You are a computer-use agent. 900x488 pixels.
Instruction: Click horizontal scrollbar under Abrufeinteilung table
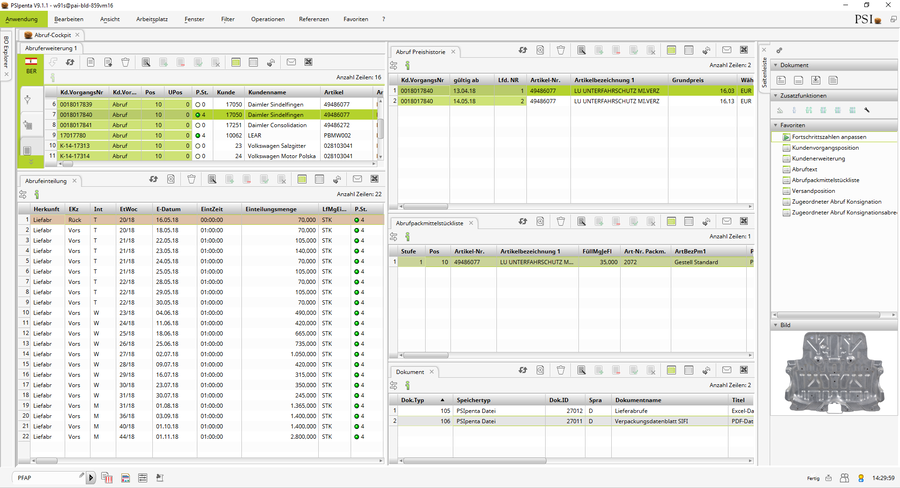click(x=207, y=460)
